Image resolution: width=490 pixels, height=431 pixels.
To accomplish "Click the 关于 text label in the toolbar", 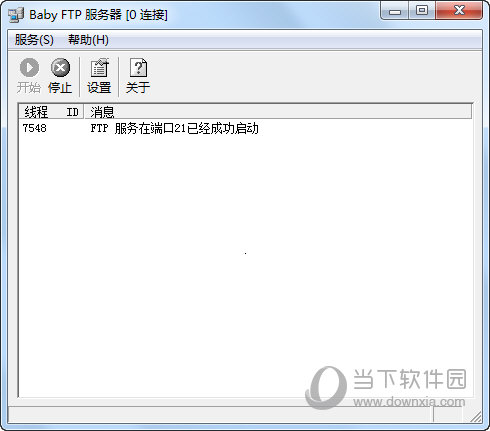I will click(138, 88).
